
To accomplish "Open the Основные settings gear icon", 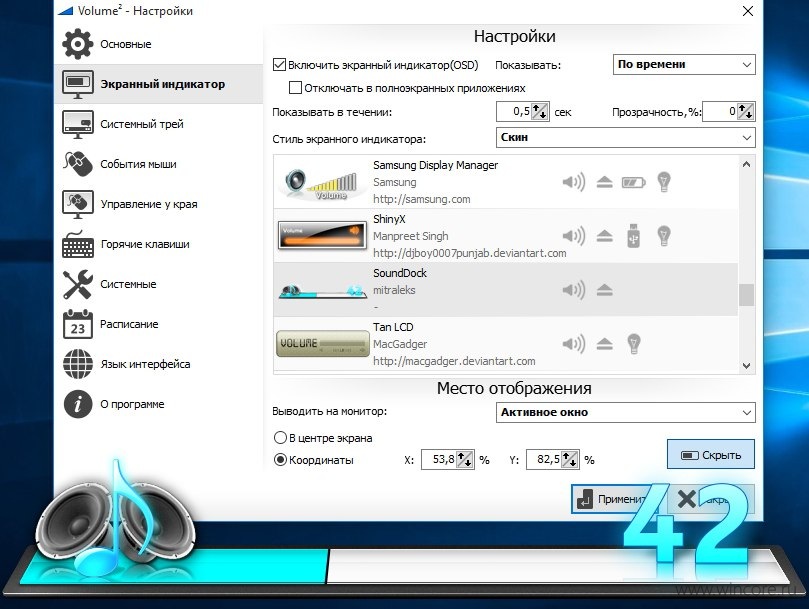I will [x=77, y=44].
